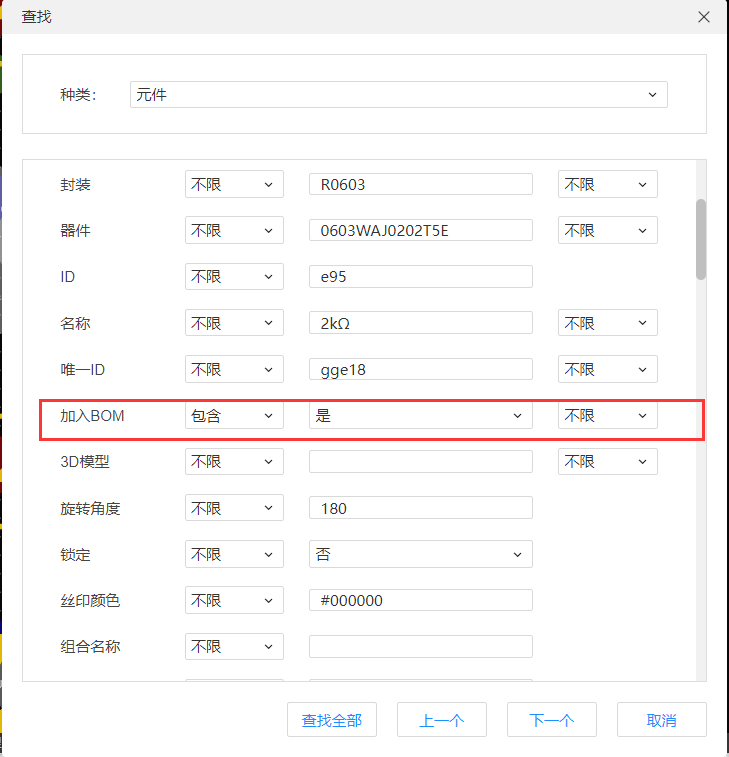This screenshot has height=757, width=729.
Task: Click the 名称 field showing 2kΩ
Action: (x=420, y=323)
